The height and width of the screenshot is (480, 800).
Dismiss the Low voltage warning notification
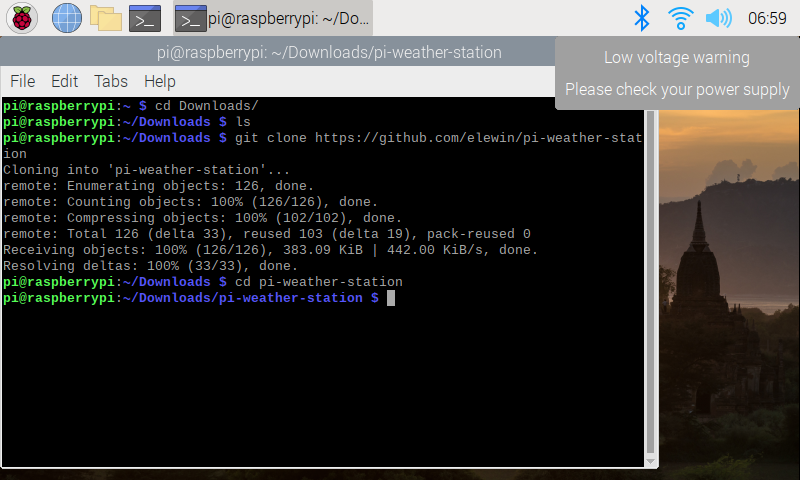pos(677,73)
